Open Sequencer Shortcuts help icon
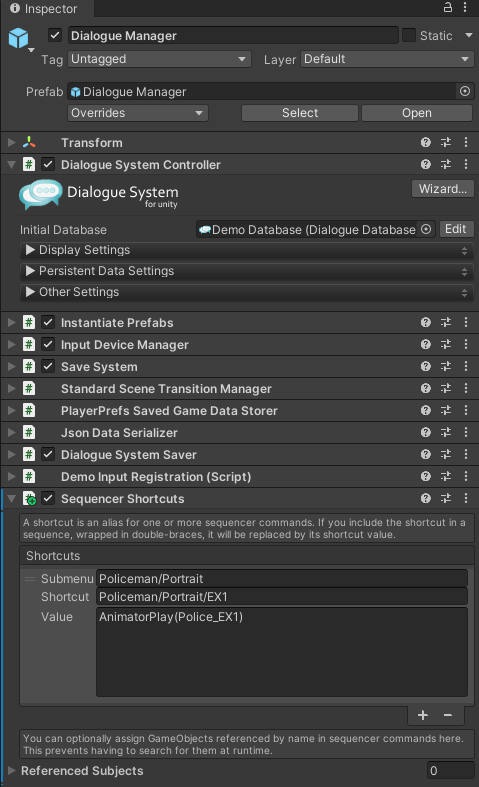479x787 pixels. pyautogui.click(x=426, y=499)
